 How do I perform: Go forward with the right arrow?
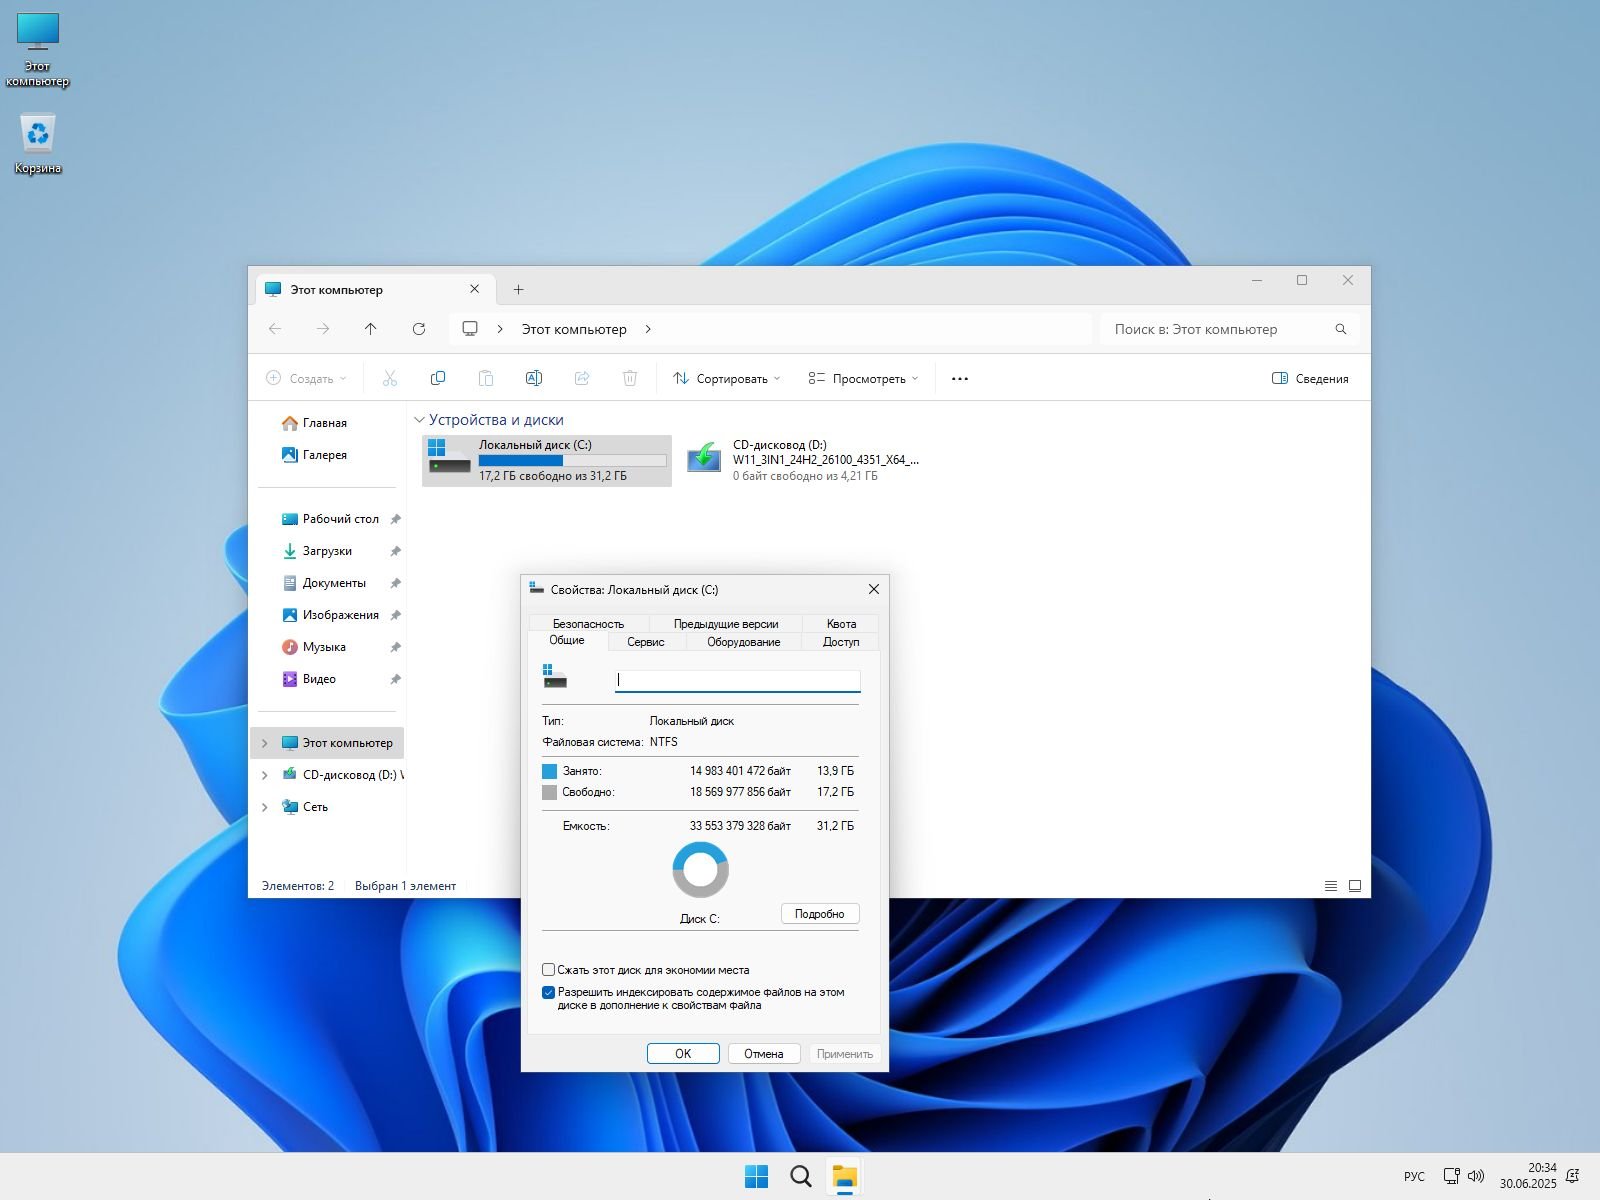(323, 329)
